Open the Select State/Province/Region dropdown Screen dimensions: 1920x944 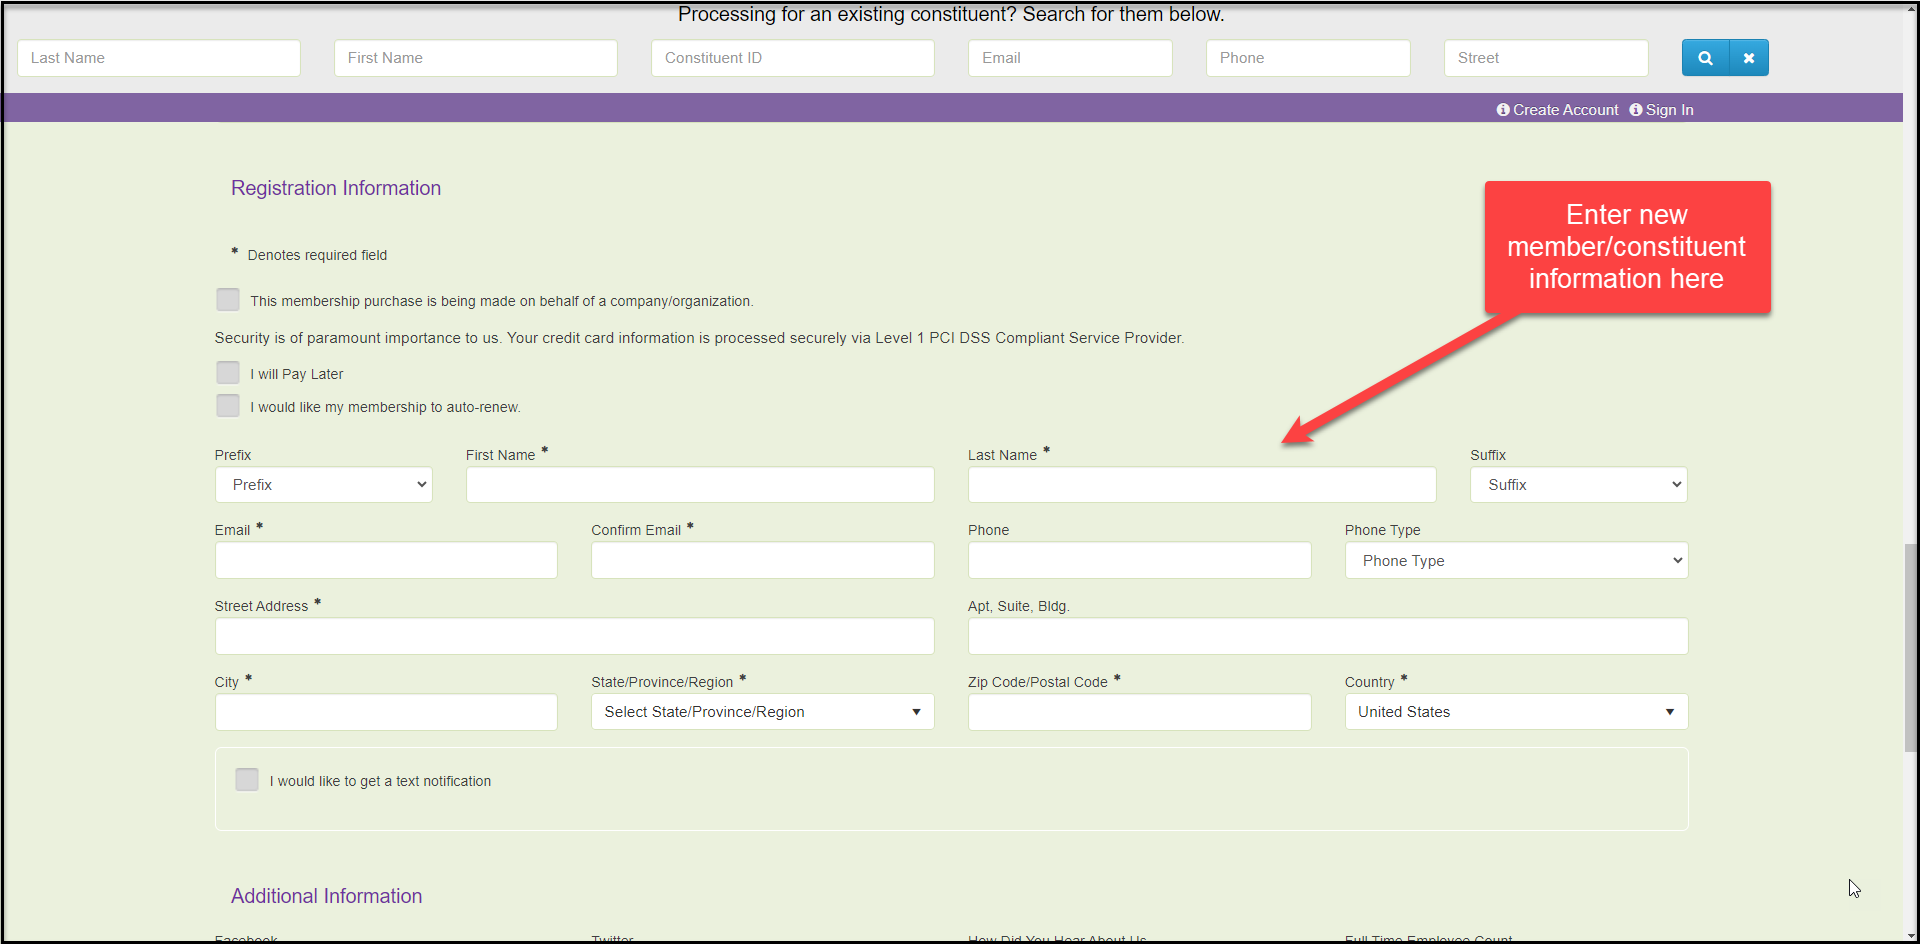point(763,712)
